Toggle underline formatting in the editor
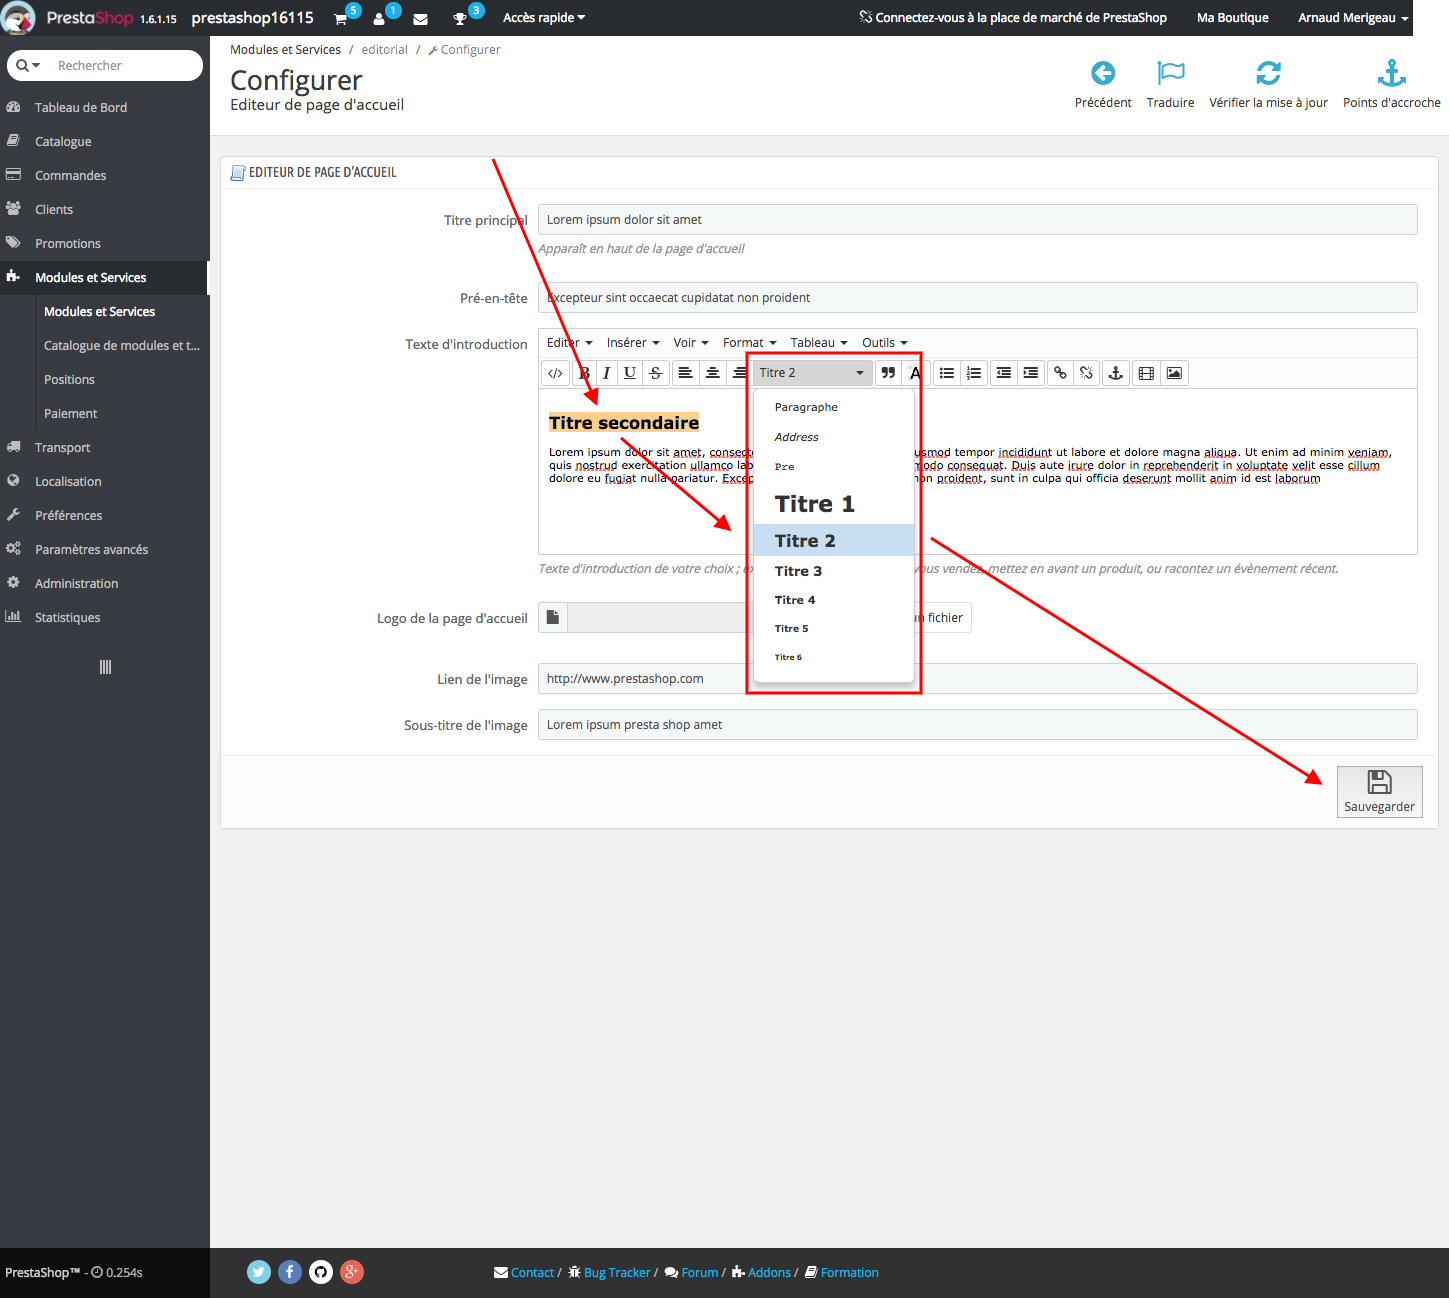Screen dimensions: 1449x1298 tap(630, 373)
